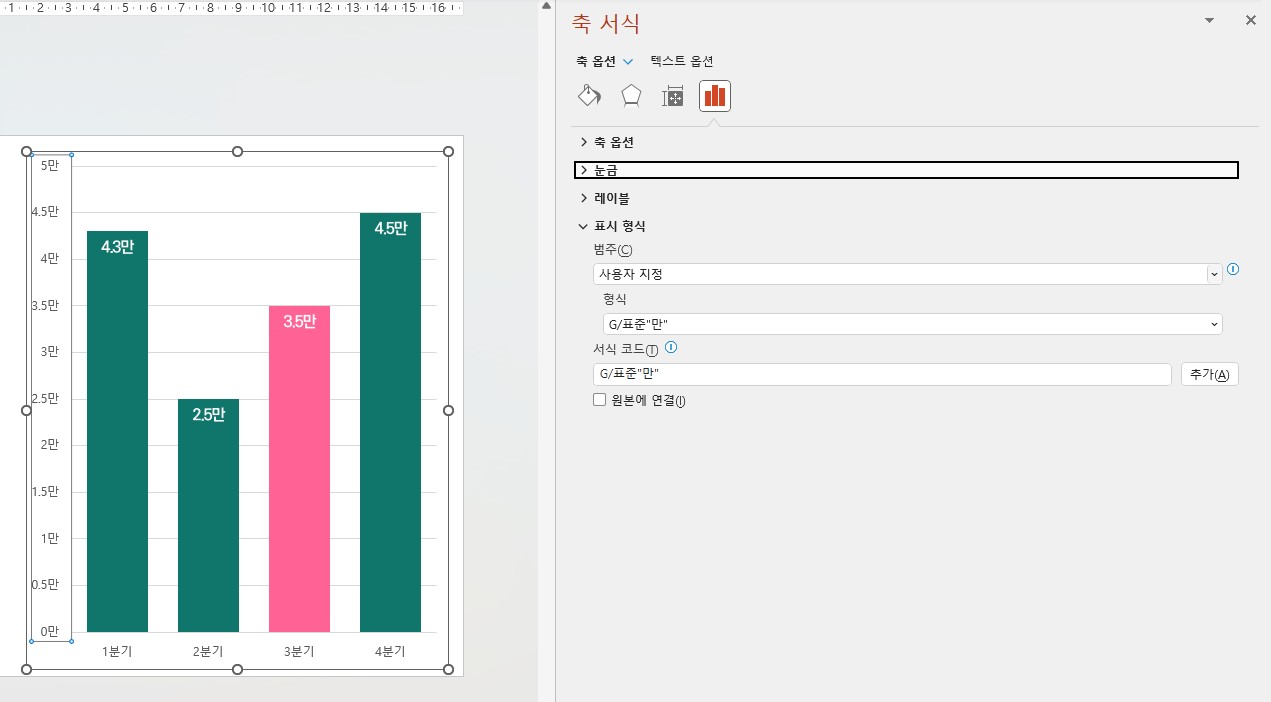The height and width of the screenshot is (702, 1271).
Task: Select the Axis Options bar chart icon
Action: coord(715,96)
